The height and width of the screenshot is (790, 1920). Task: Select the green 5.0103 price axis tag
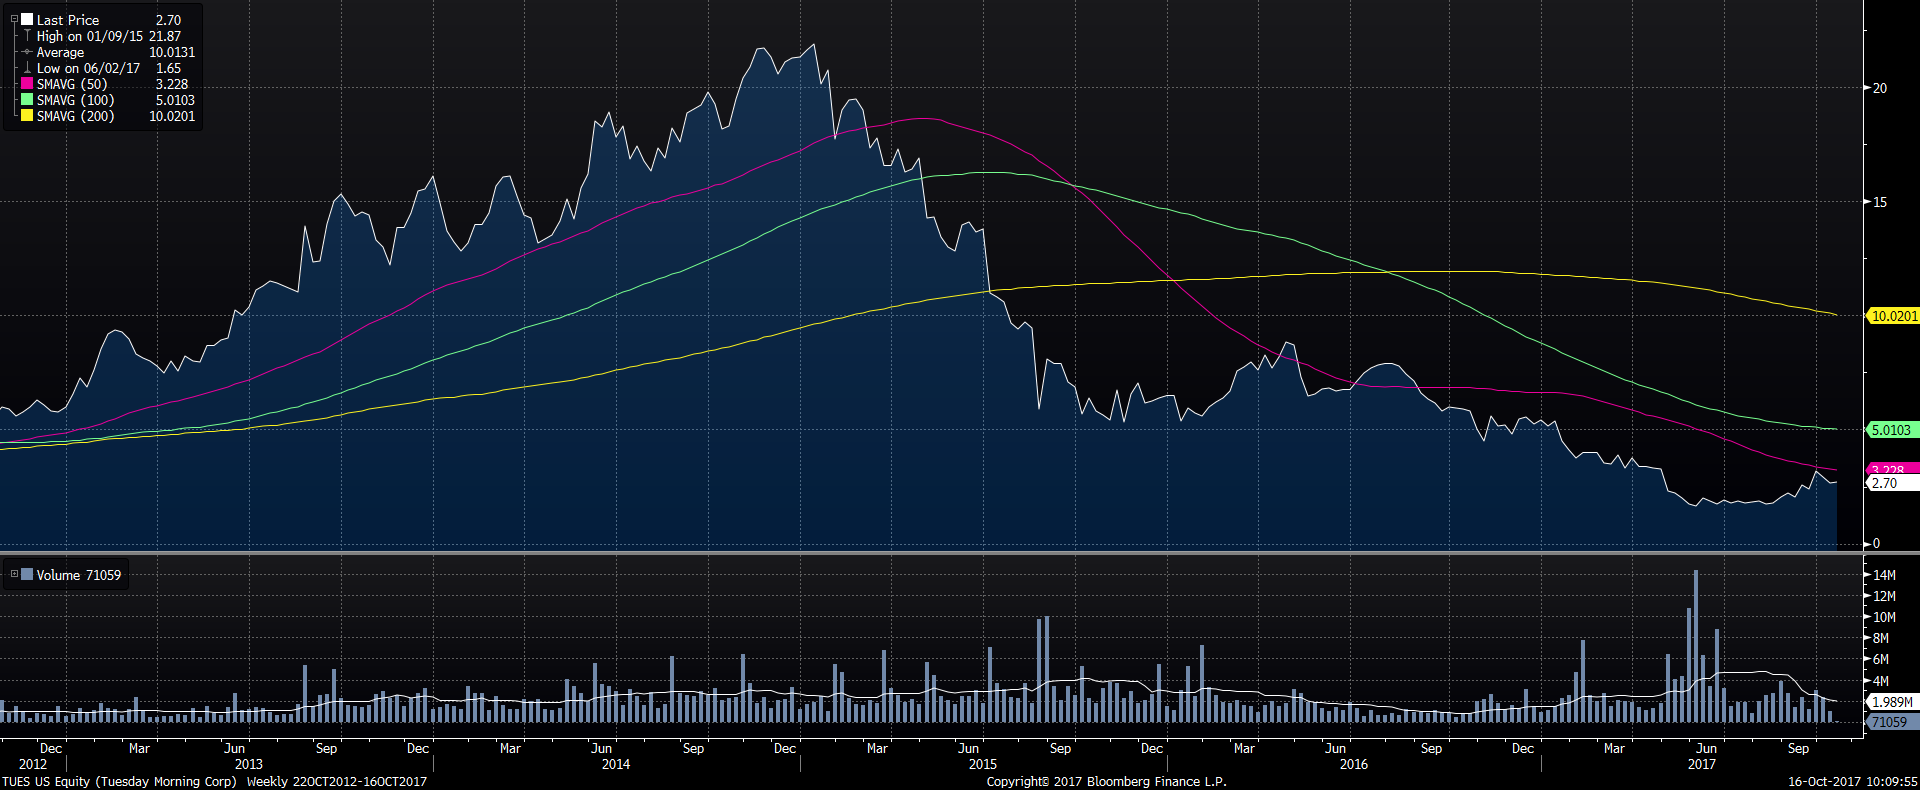click(x=1891, y=430)
